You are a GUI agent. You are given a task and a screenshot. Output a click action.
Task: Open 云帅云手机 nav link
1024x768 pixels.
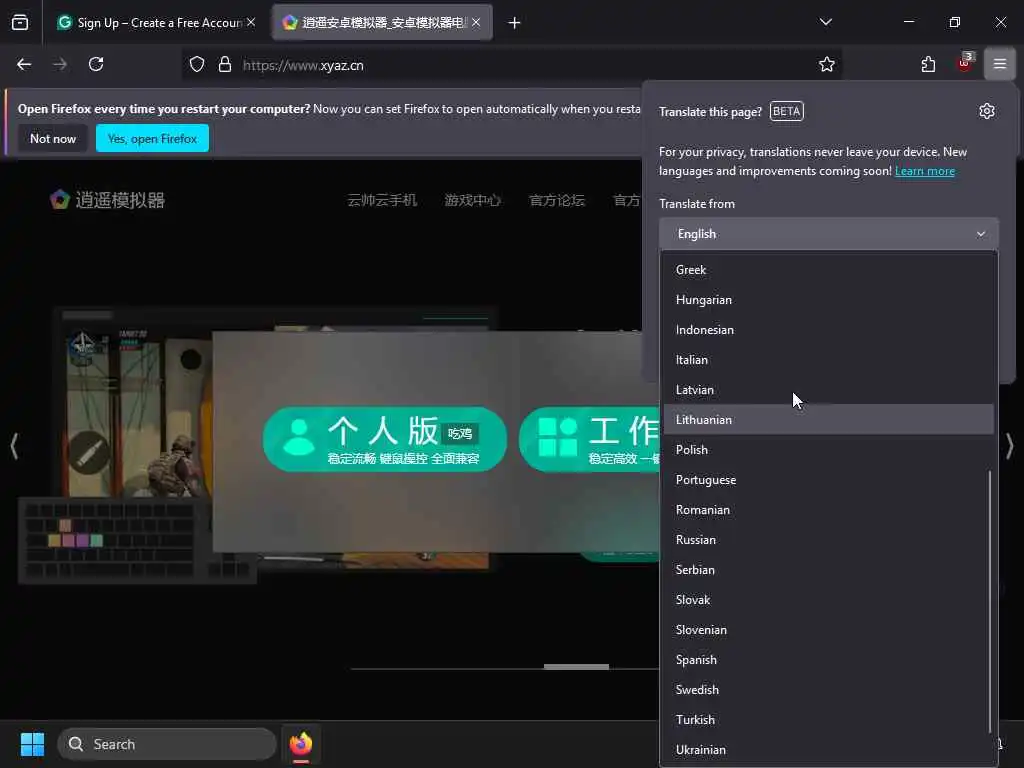point(382,200)
